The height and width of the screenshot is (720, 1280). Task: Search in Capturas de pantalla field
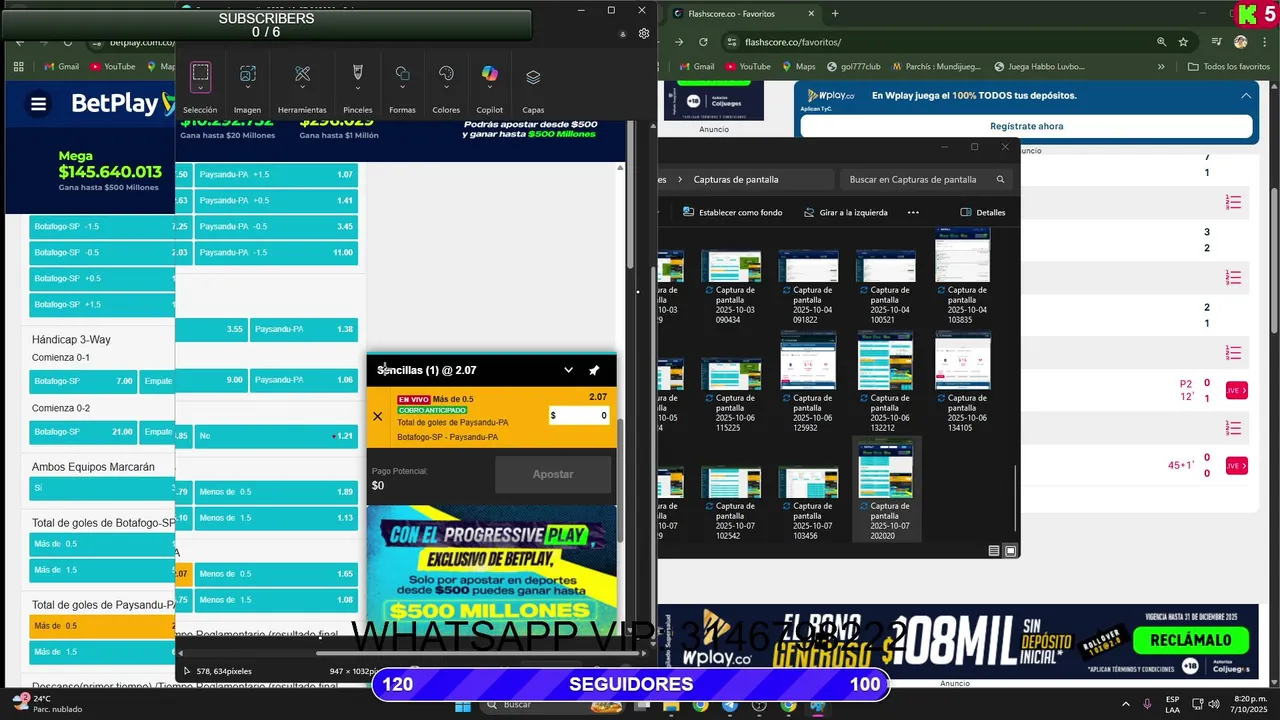point(925,179)
